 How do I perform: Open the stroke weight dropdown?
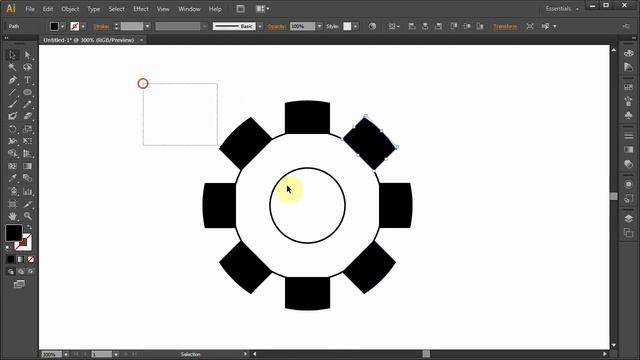(x=147, y=26)
